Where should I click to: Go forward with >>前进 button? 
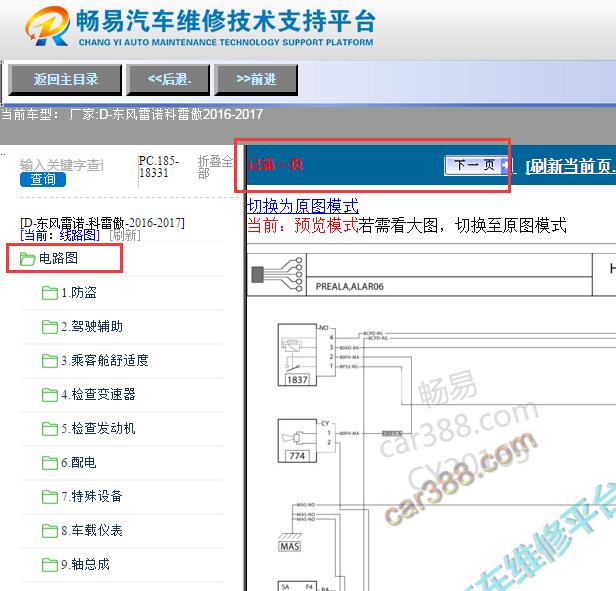pos(256,80)
